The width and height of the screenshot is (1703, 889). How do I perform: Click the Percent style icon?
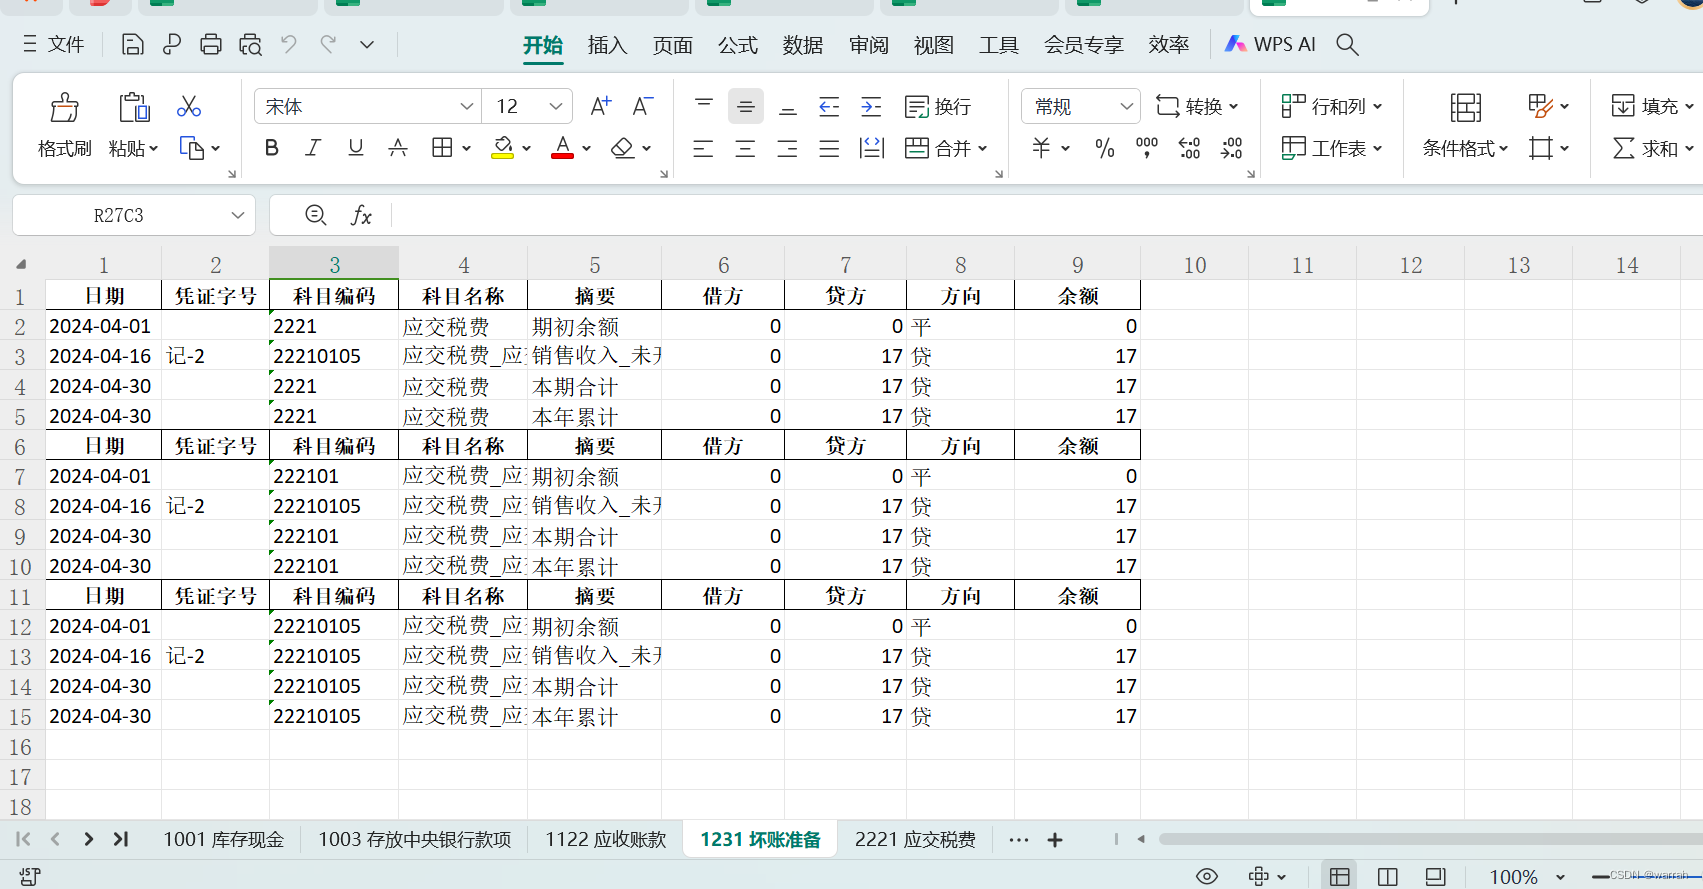[1105, 148]
